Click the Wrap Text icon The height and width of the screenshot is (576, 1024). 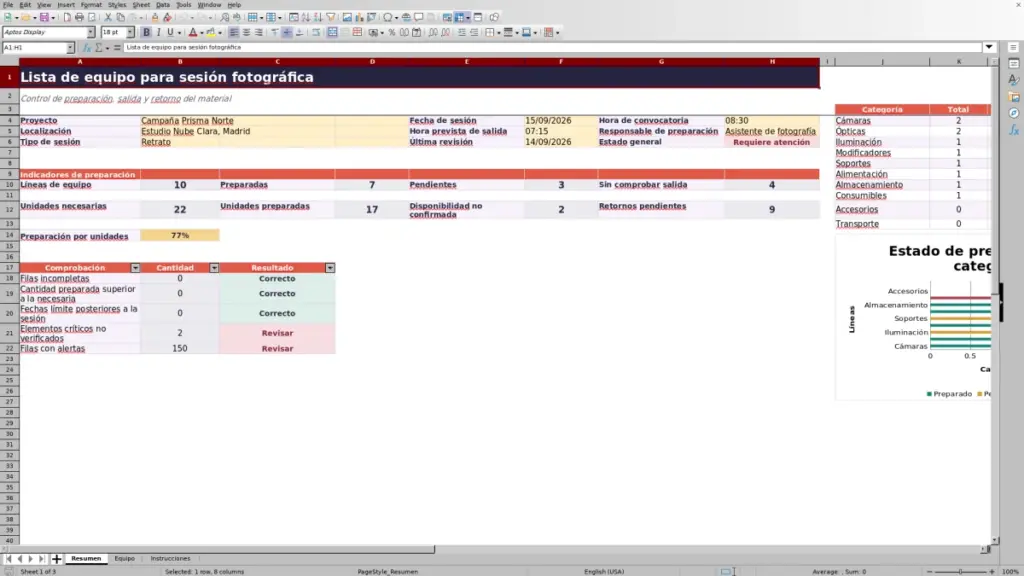[x=316, y=33]
